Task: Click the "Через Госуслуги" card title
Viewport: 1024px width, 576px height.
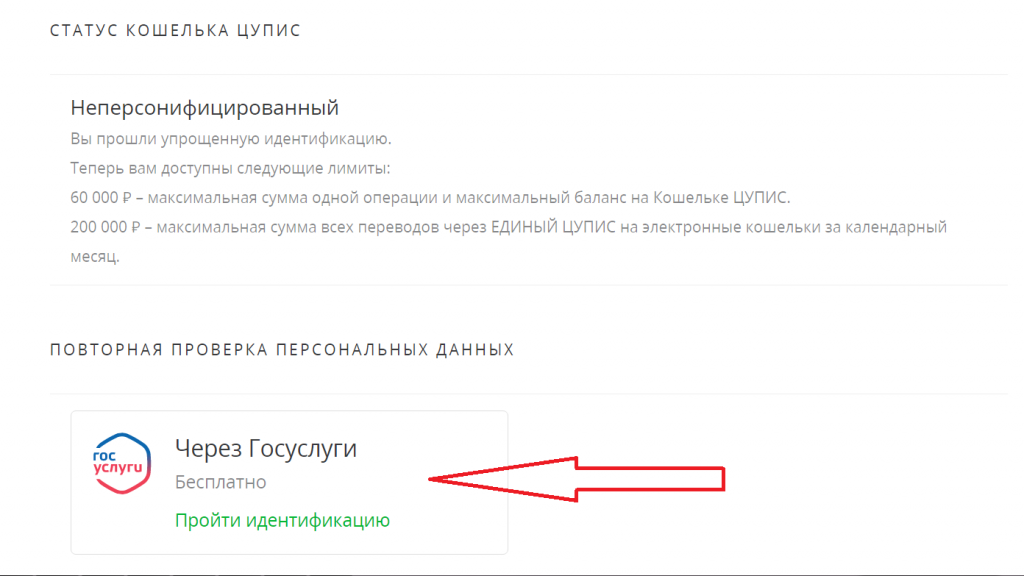Action: click(x=265, y=449)
